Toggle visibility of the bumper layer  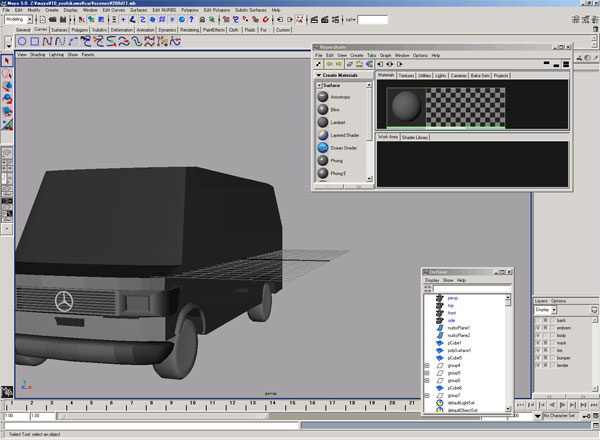[x=538, y=358]
